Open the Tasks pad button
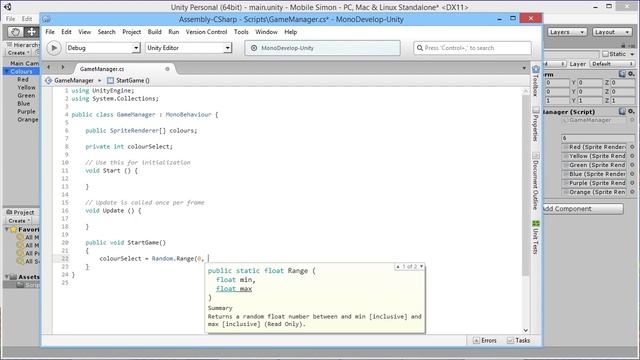The height and width of the screenshot is (360, 640). tap(518, 340)
